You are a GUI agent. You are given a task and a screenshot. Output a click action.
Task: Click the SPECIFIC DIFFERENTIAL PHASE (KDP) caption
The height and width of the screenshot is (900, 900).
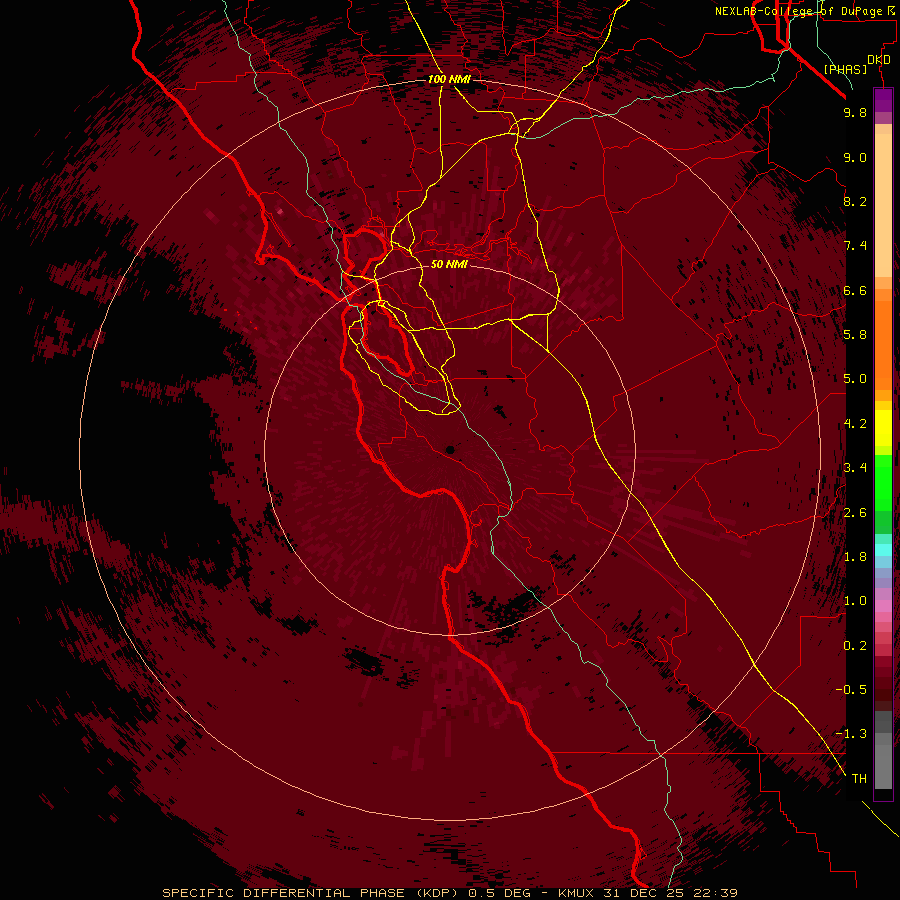(x=313, y=893)
